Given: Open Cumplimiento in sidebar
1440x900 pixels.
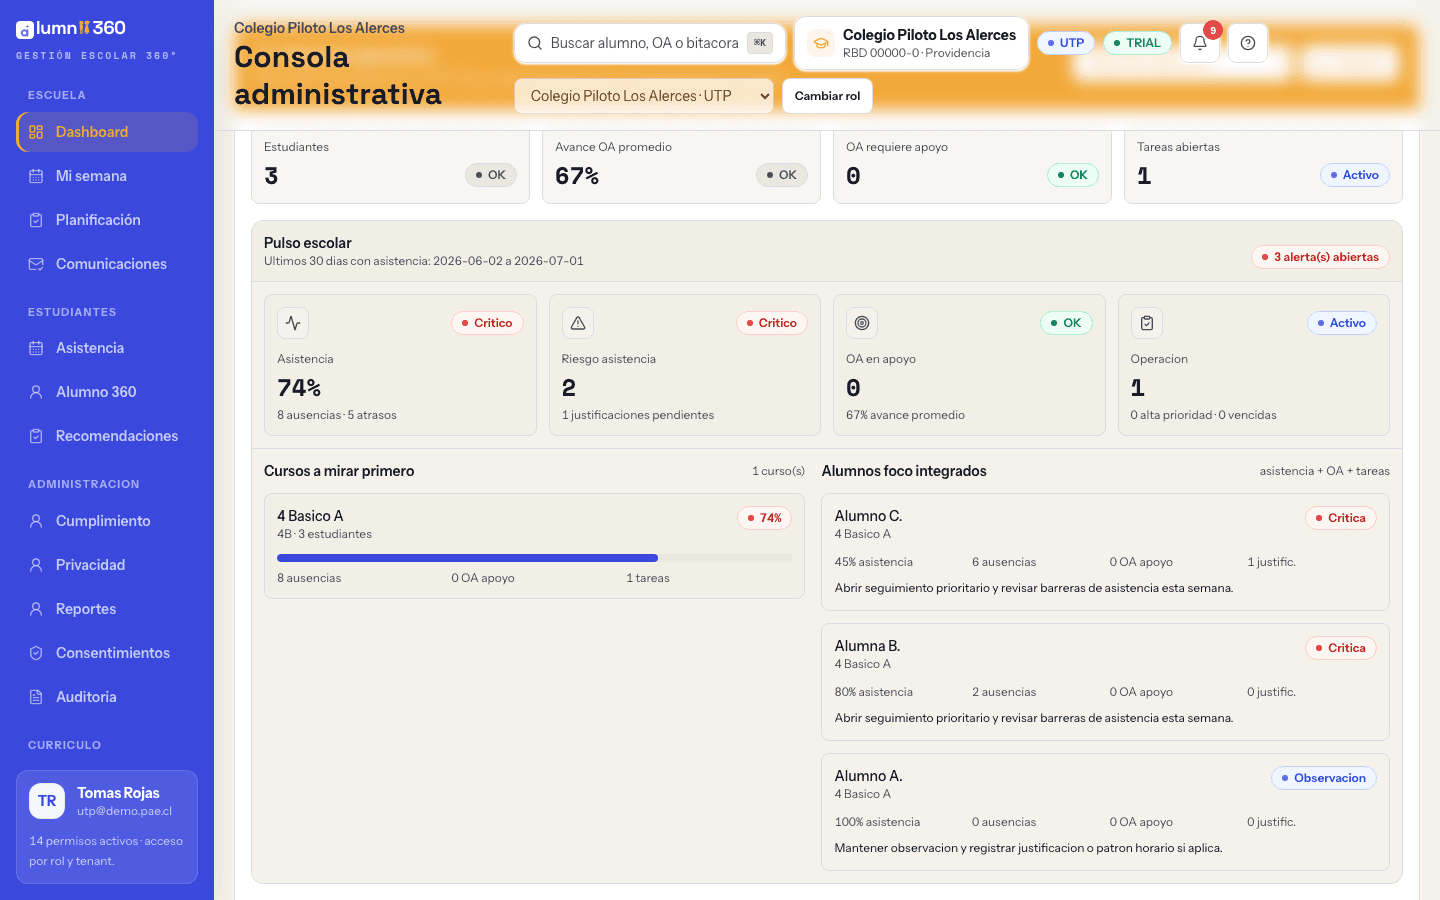Looking at the screenshot, I should pos(107,521).
